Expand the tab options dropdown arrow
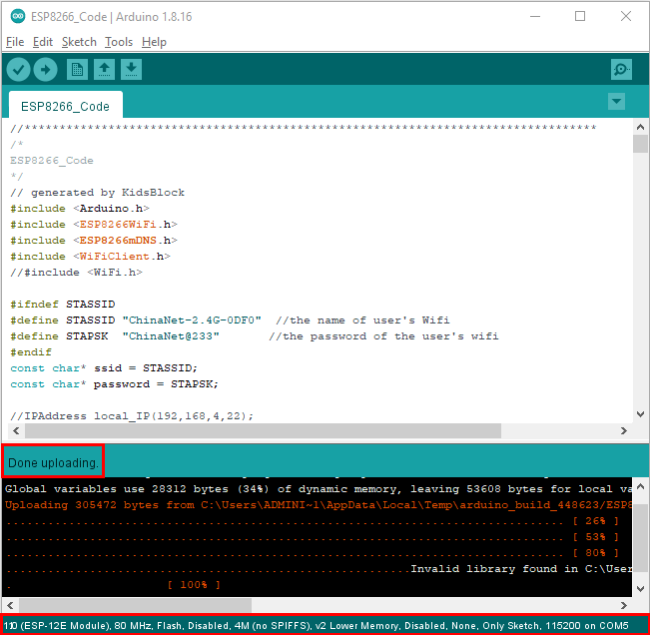The width and height of the screenshot is (650, 635). [616, 102]
